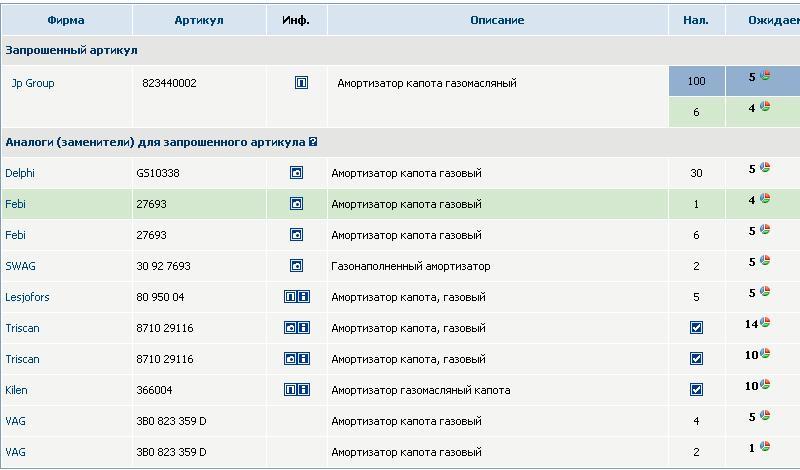The height and width of the screenshot is (470, 800).
Task: Open the Delphi brand link
Action: [x=20, y=173]
